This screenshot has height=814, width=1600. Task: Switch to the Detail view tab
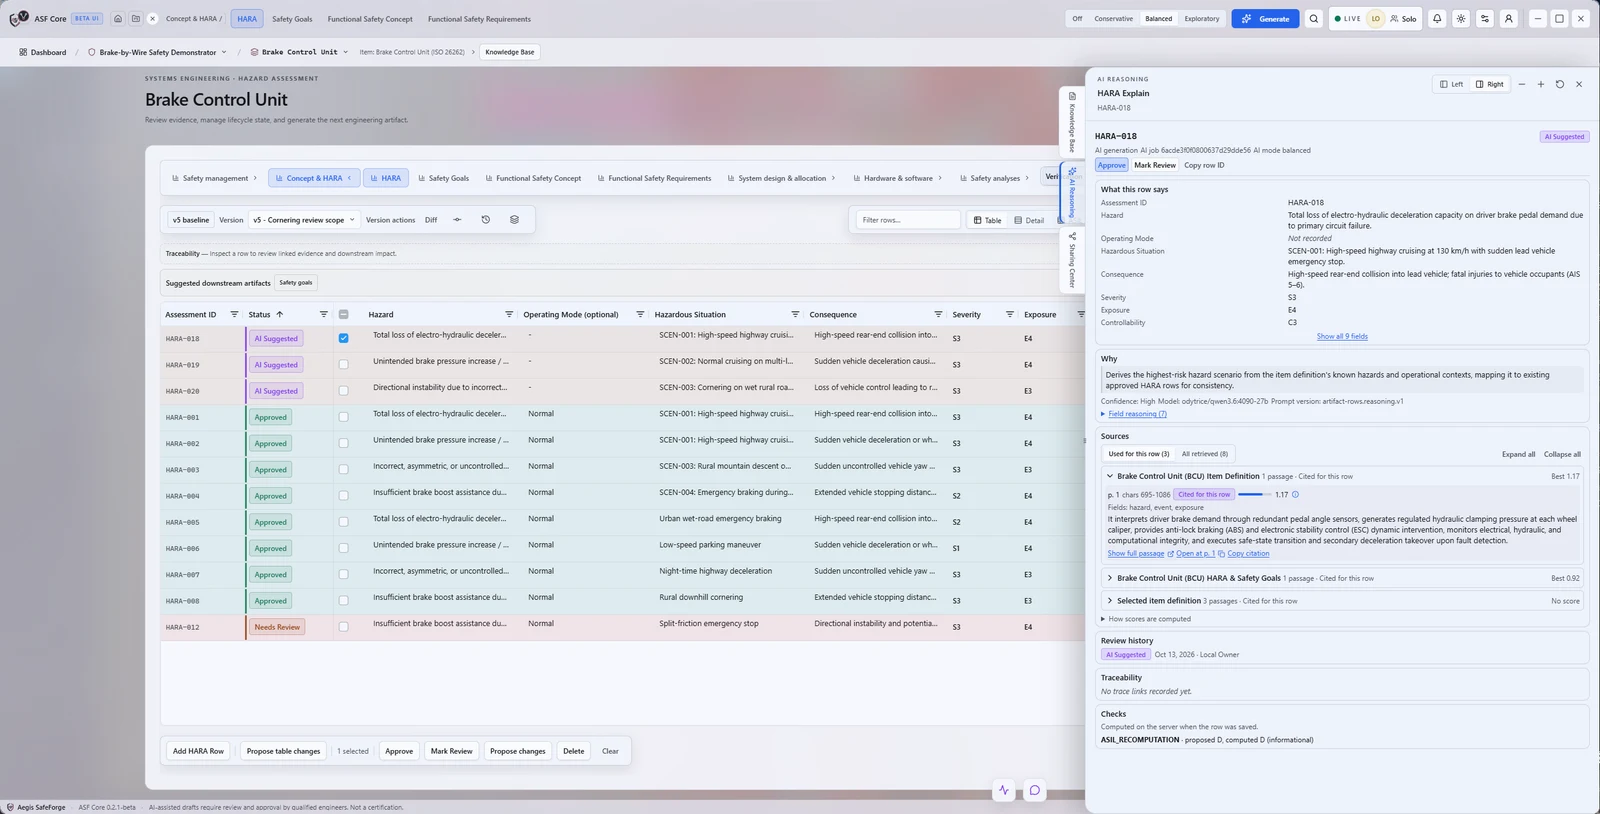1029,220
